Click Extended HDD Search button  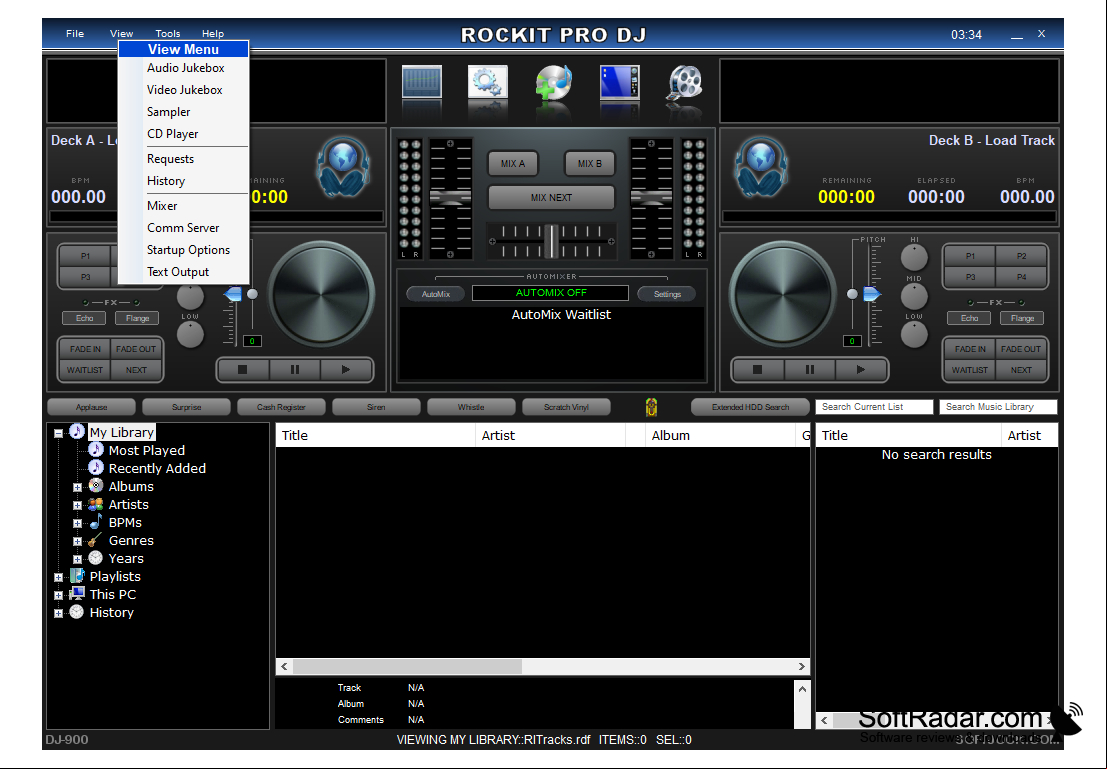[750, 407]
